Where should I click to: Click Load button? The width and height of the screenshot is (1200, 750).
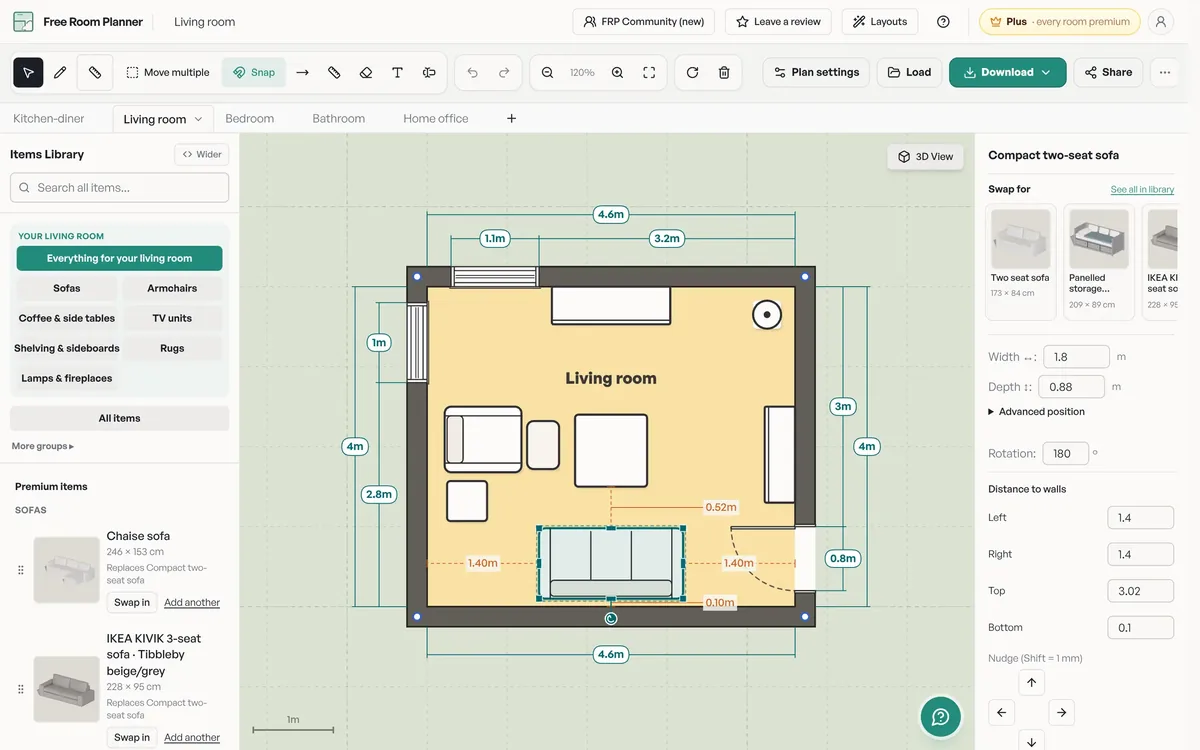(x=909, y=72)
